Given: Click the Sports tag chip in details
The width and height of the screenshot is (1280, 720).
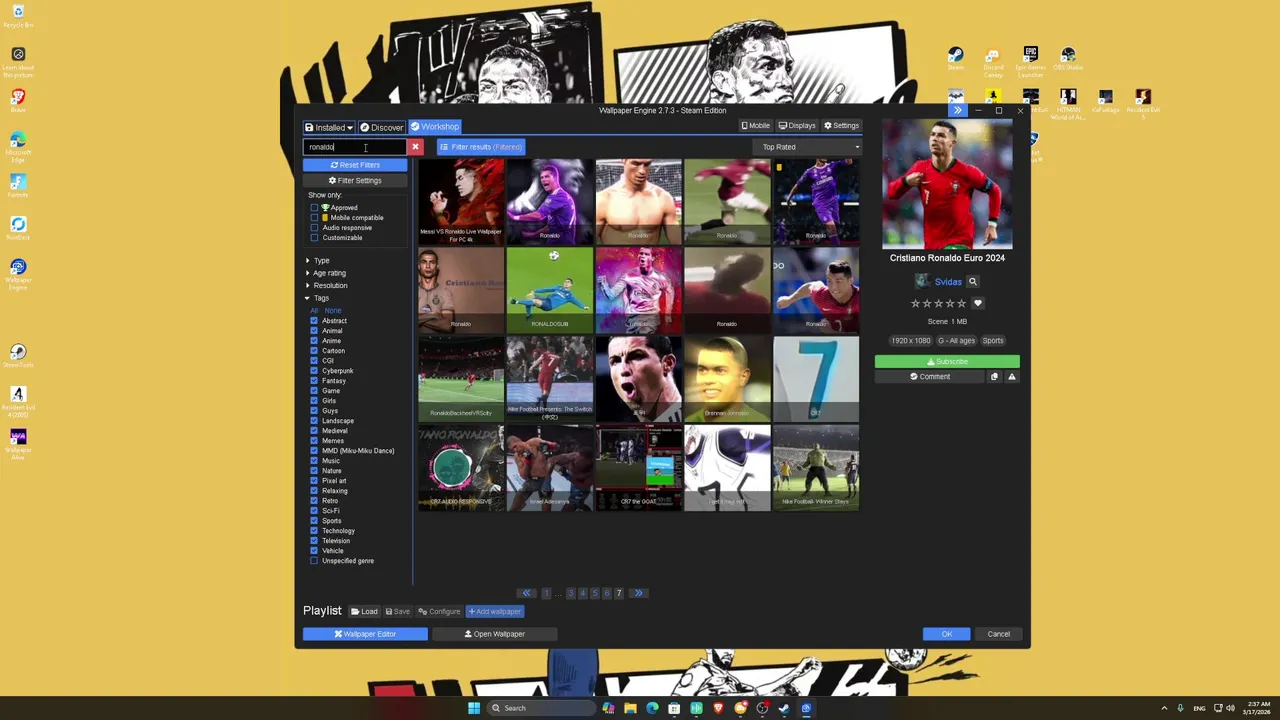Looking at the screenshot, I should (x=993, y=341).
